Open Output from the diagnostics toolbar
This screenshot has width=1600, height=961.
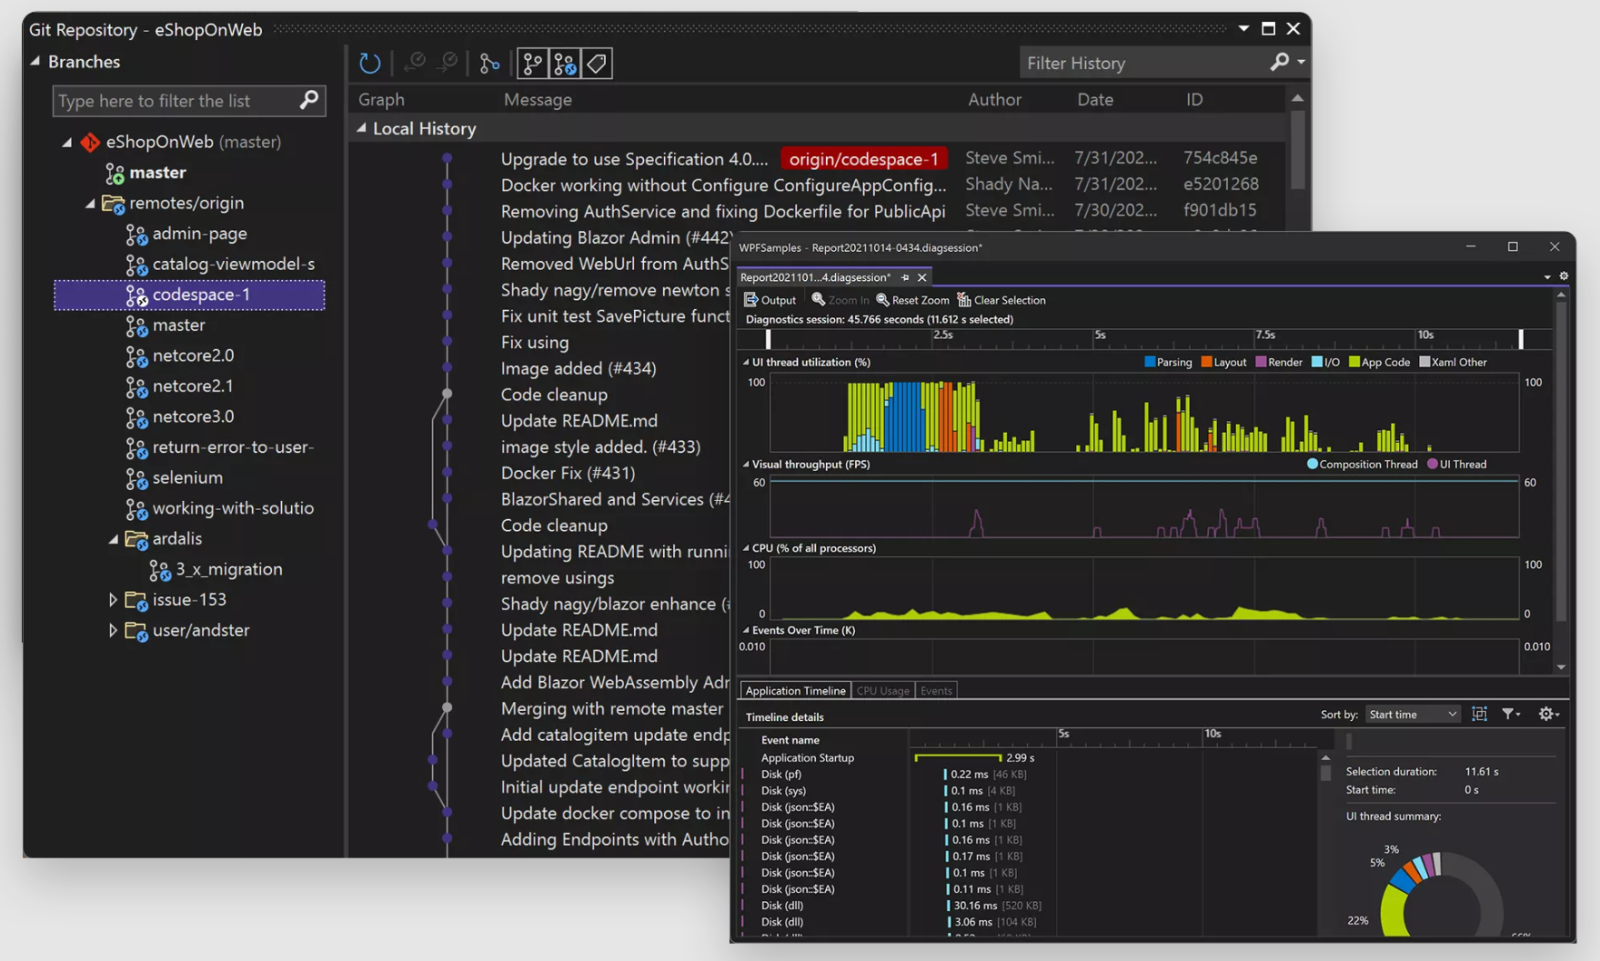(x=769, y=299)
